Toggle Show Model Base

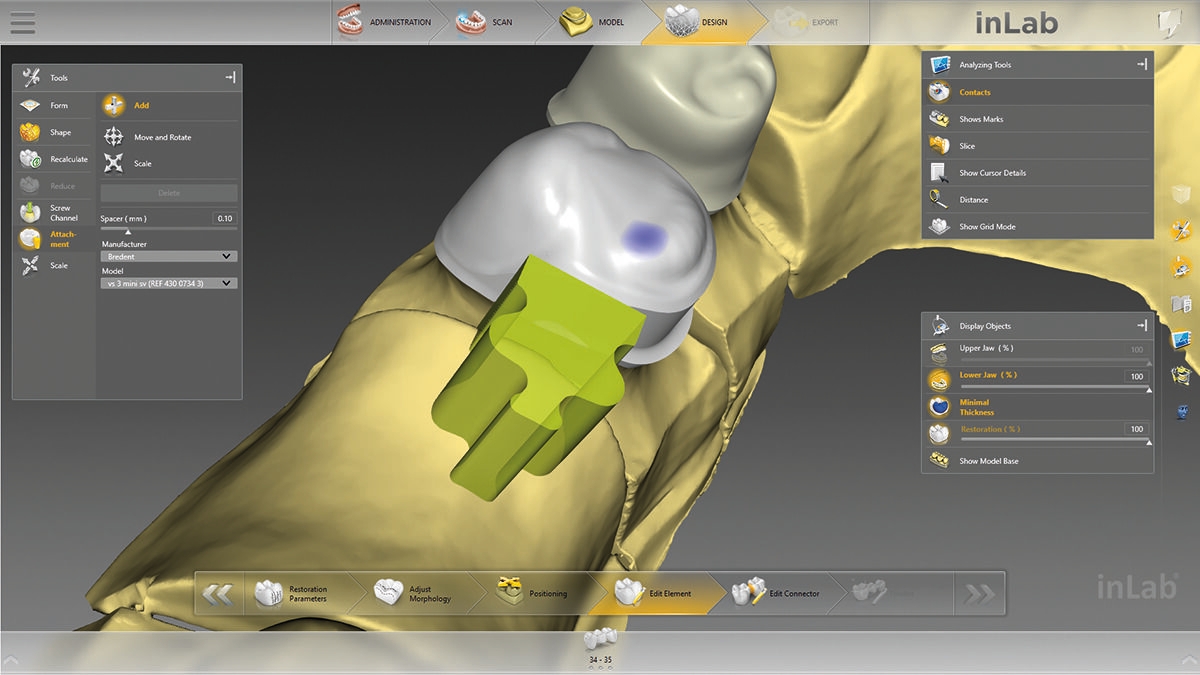(939, 461)
